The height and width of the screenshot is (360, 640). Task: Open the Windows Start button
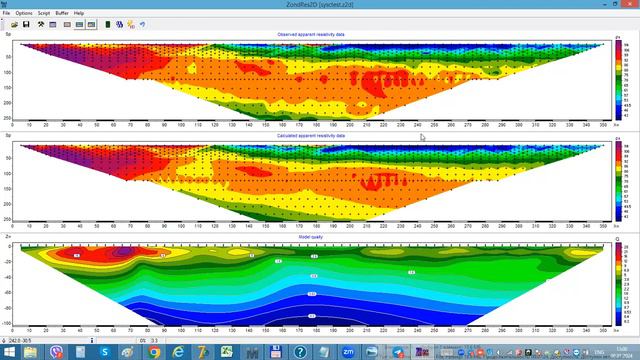[9, 352]
